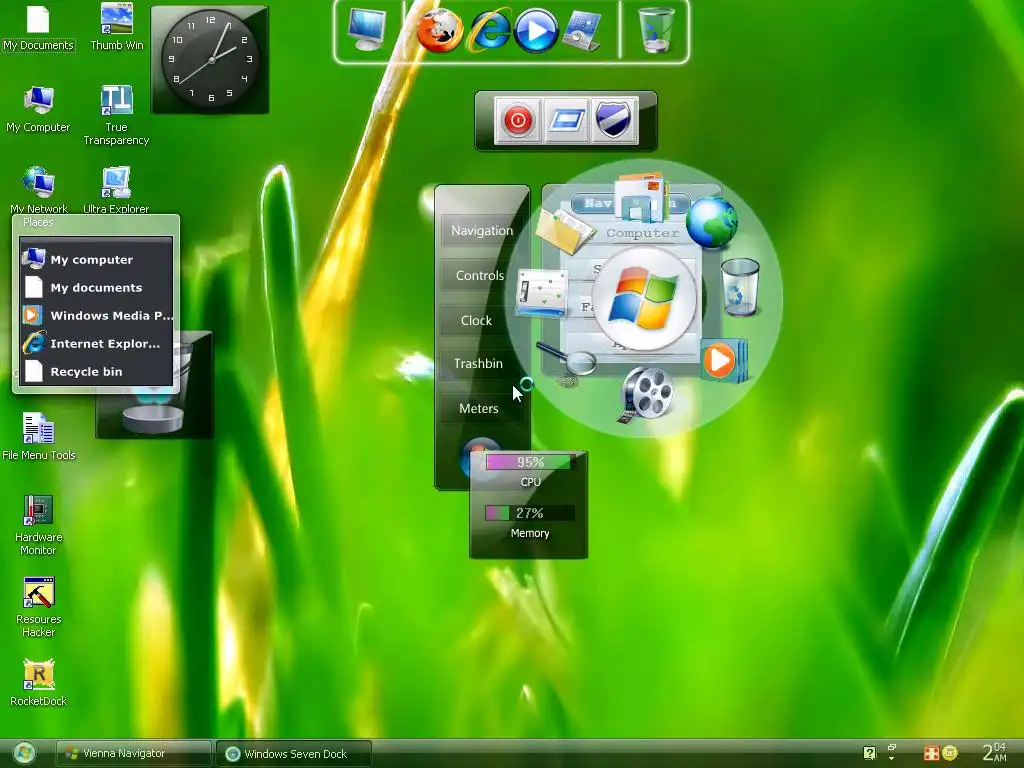Open notepad icon in circular dock

541,293
